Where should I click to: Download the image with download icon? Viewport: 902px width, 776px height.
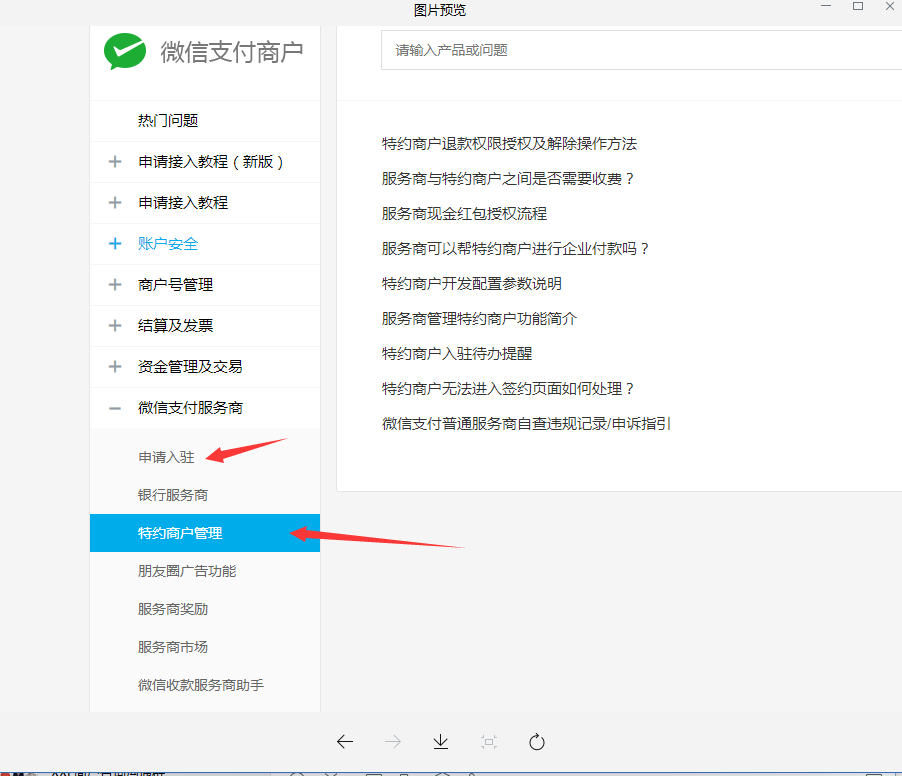pos(441,741)
